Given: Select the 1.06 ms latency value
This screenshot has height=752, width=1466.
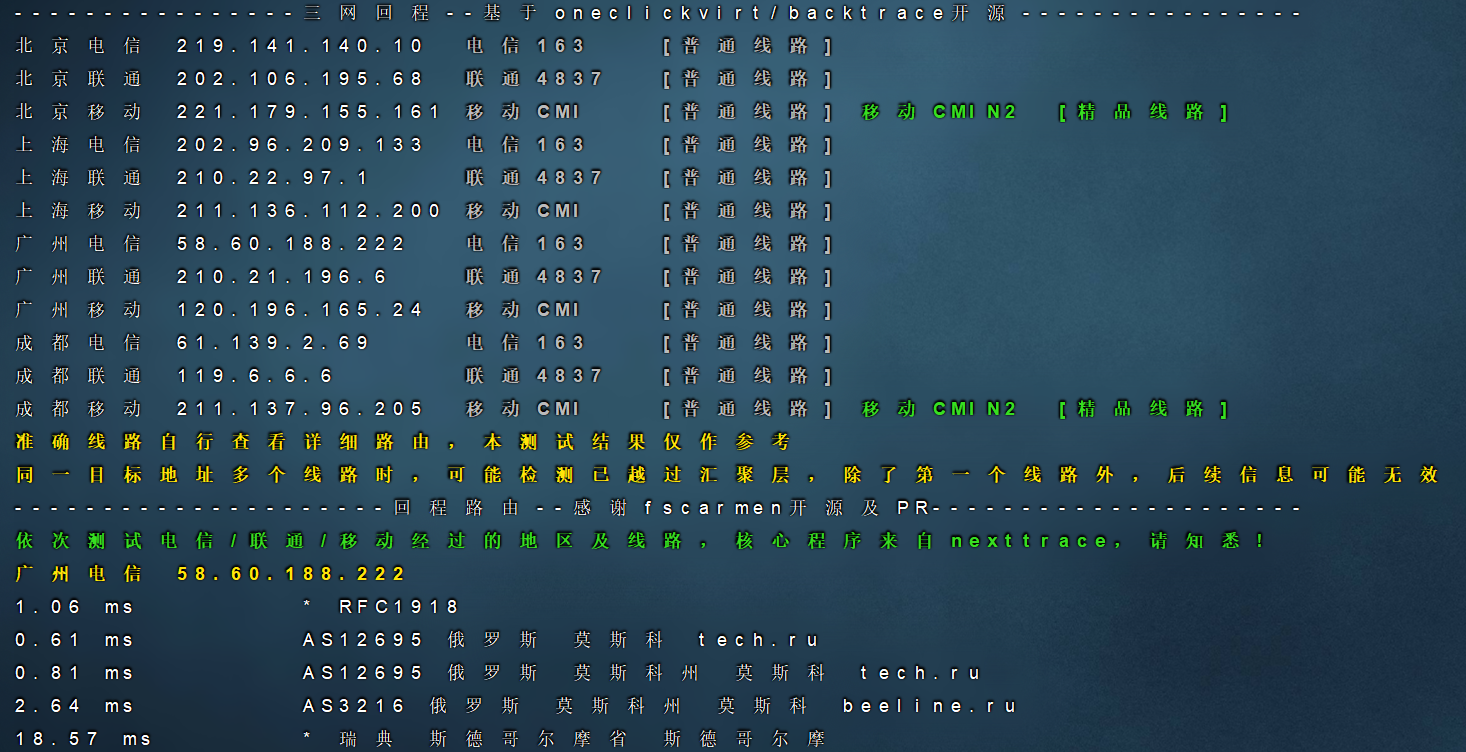Looking at the screenshot, I should 76,606.
